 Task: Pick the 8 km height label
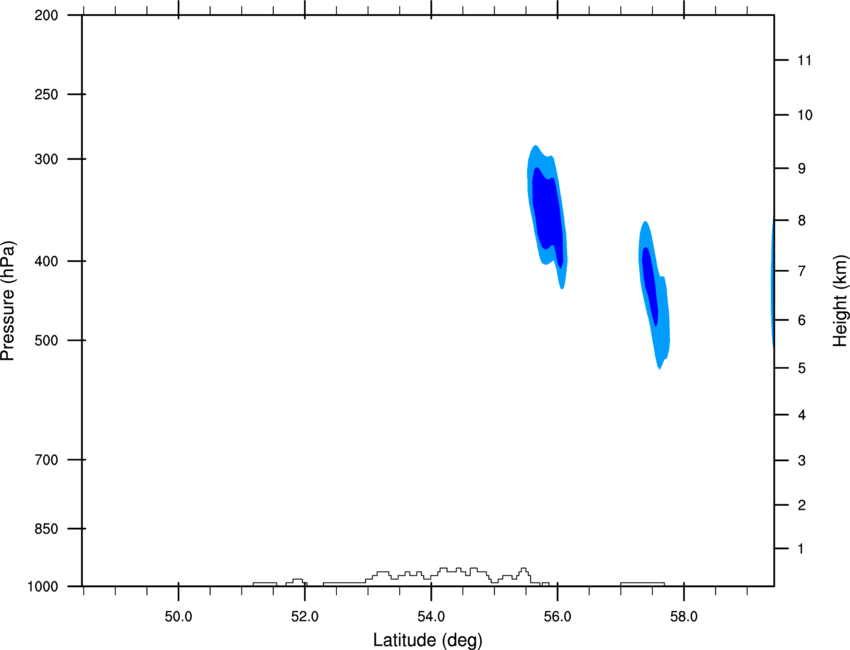tap(802, 221)
